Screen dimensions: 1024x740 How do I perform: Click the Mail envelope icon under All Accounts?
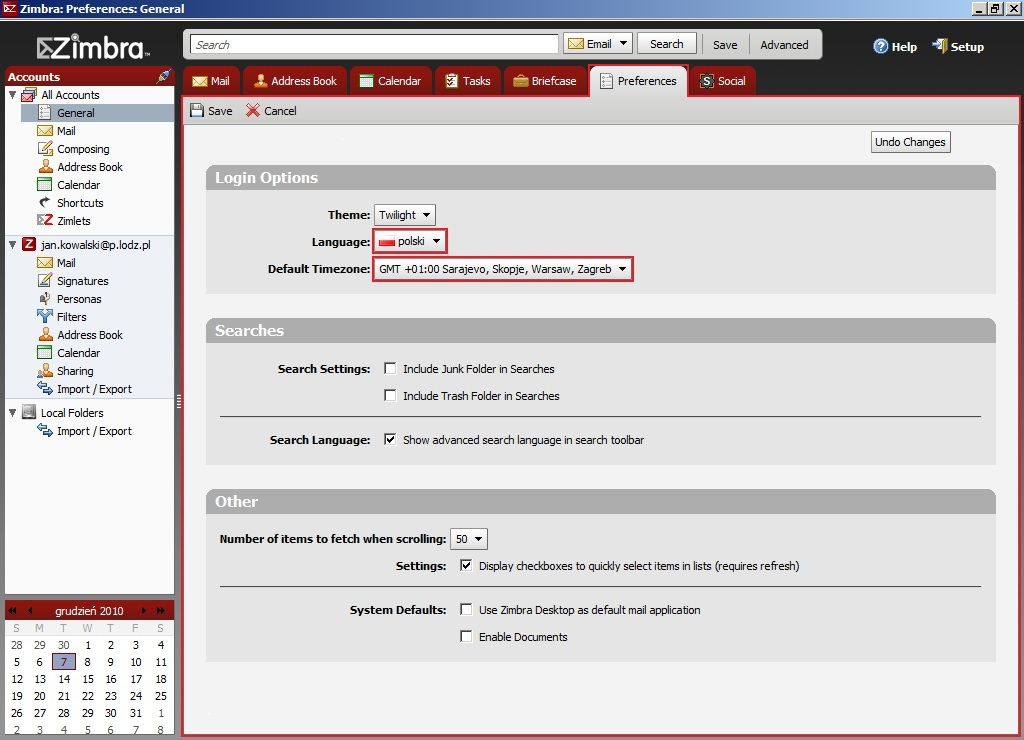pos(44,131)
